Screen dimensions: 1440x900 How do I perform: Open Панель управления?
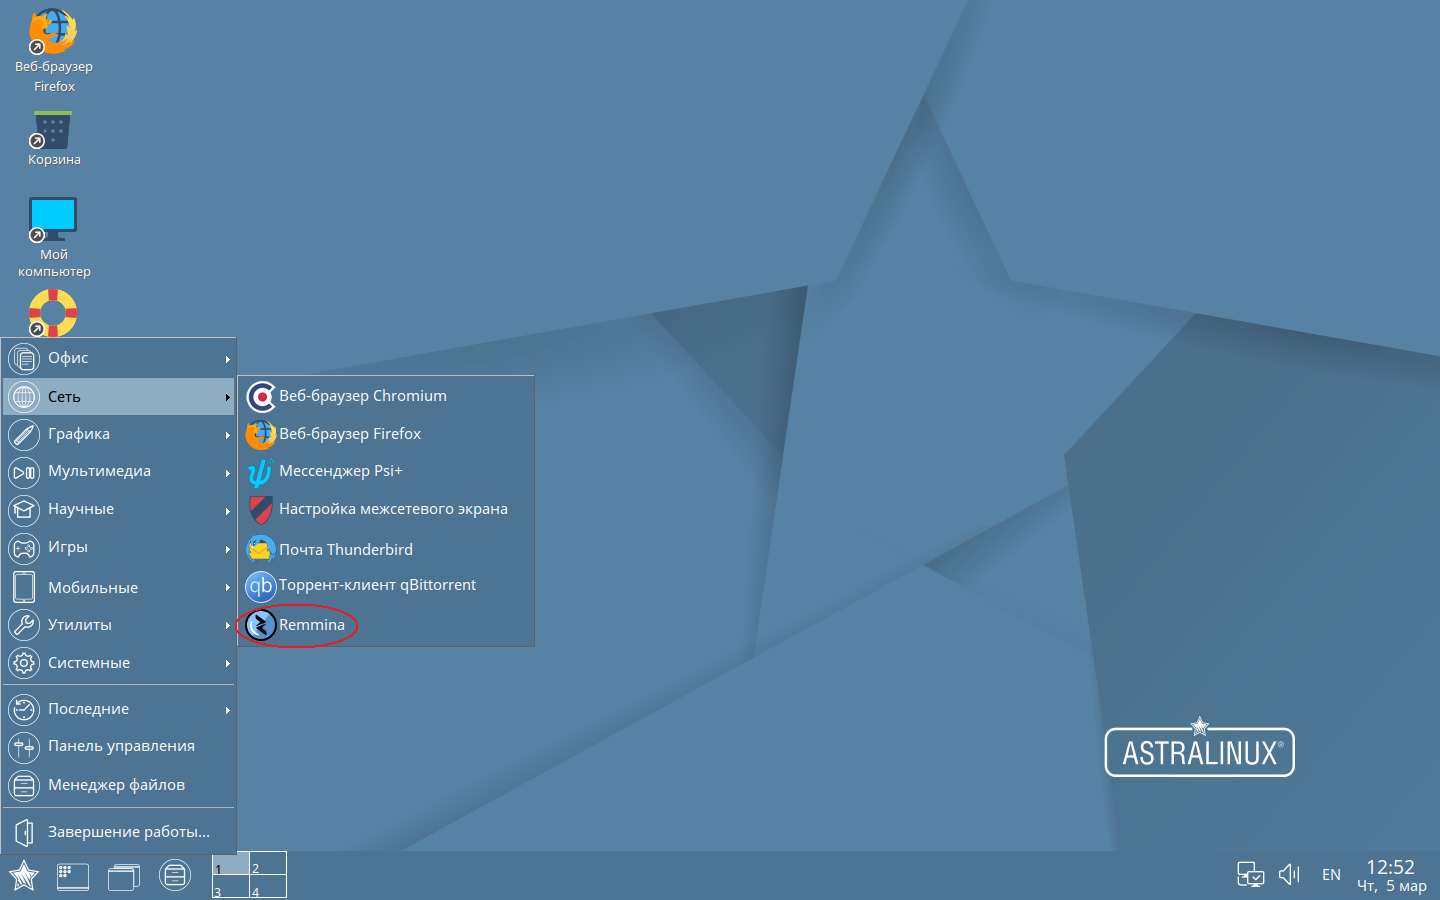119,747
